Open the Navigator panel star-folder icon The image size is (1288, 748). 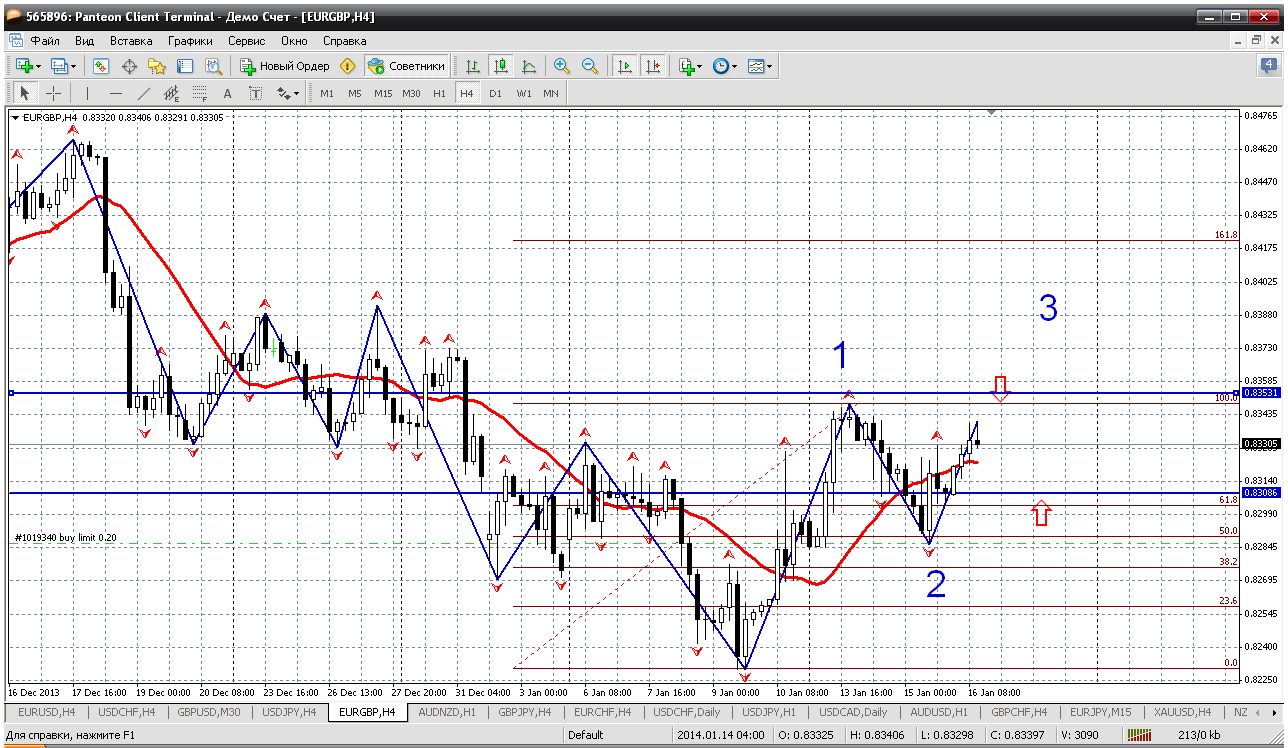pos(157,66)
